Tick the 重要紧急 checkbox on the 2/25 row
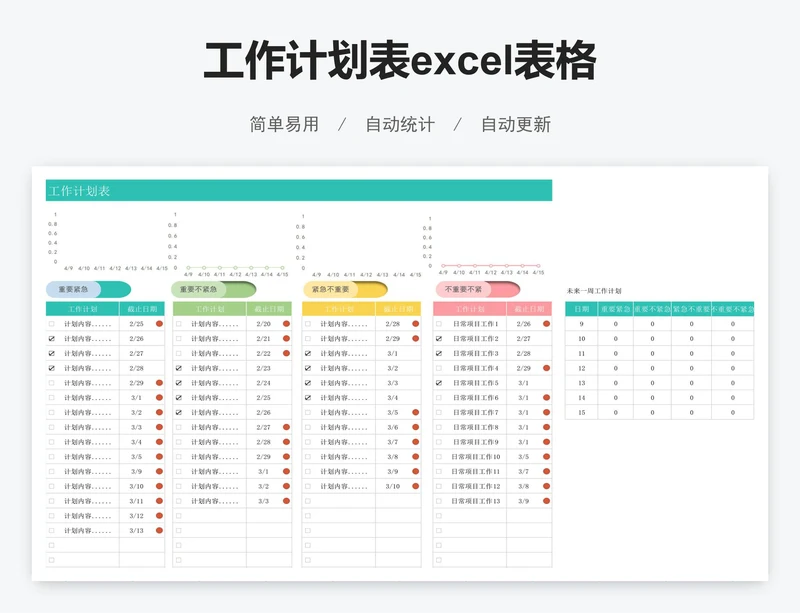 click(x=52, y=324)
